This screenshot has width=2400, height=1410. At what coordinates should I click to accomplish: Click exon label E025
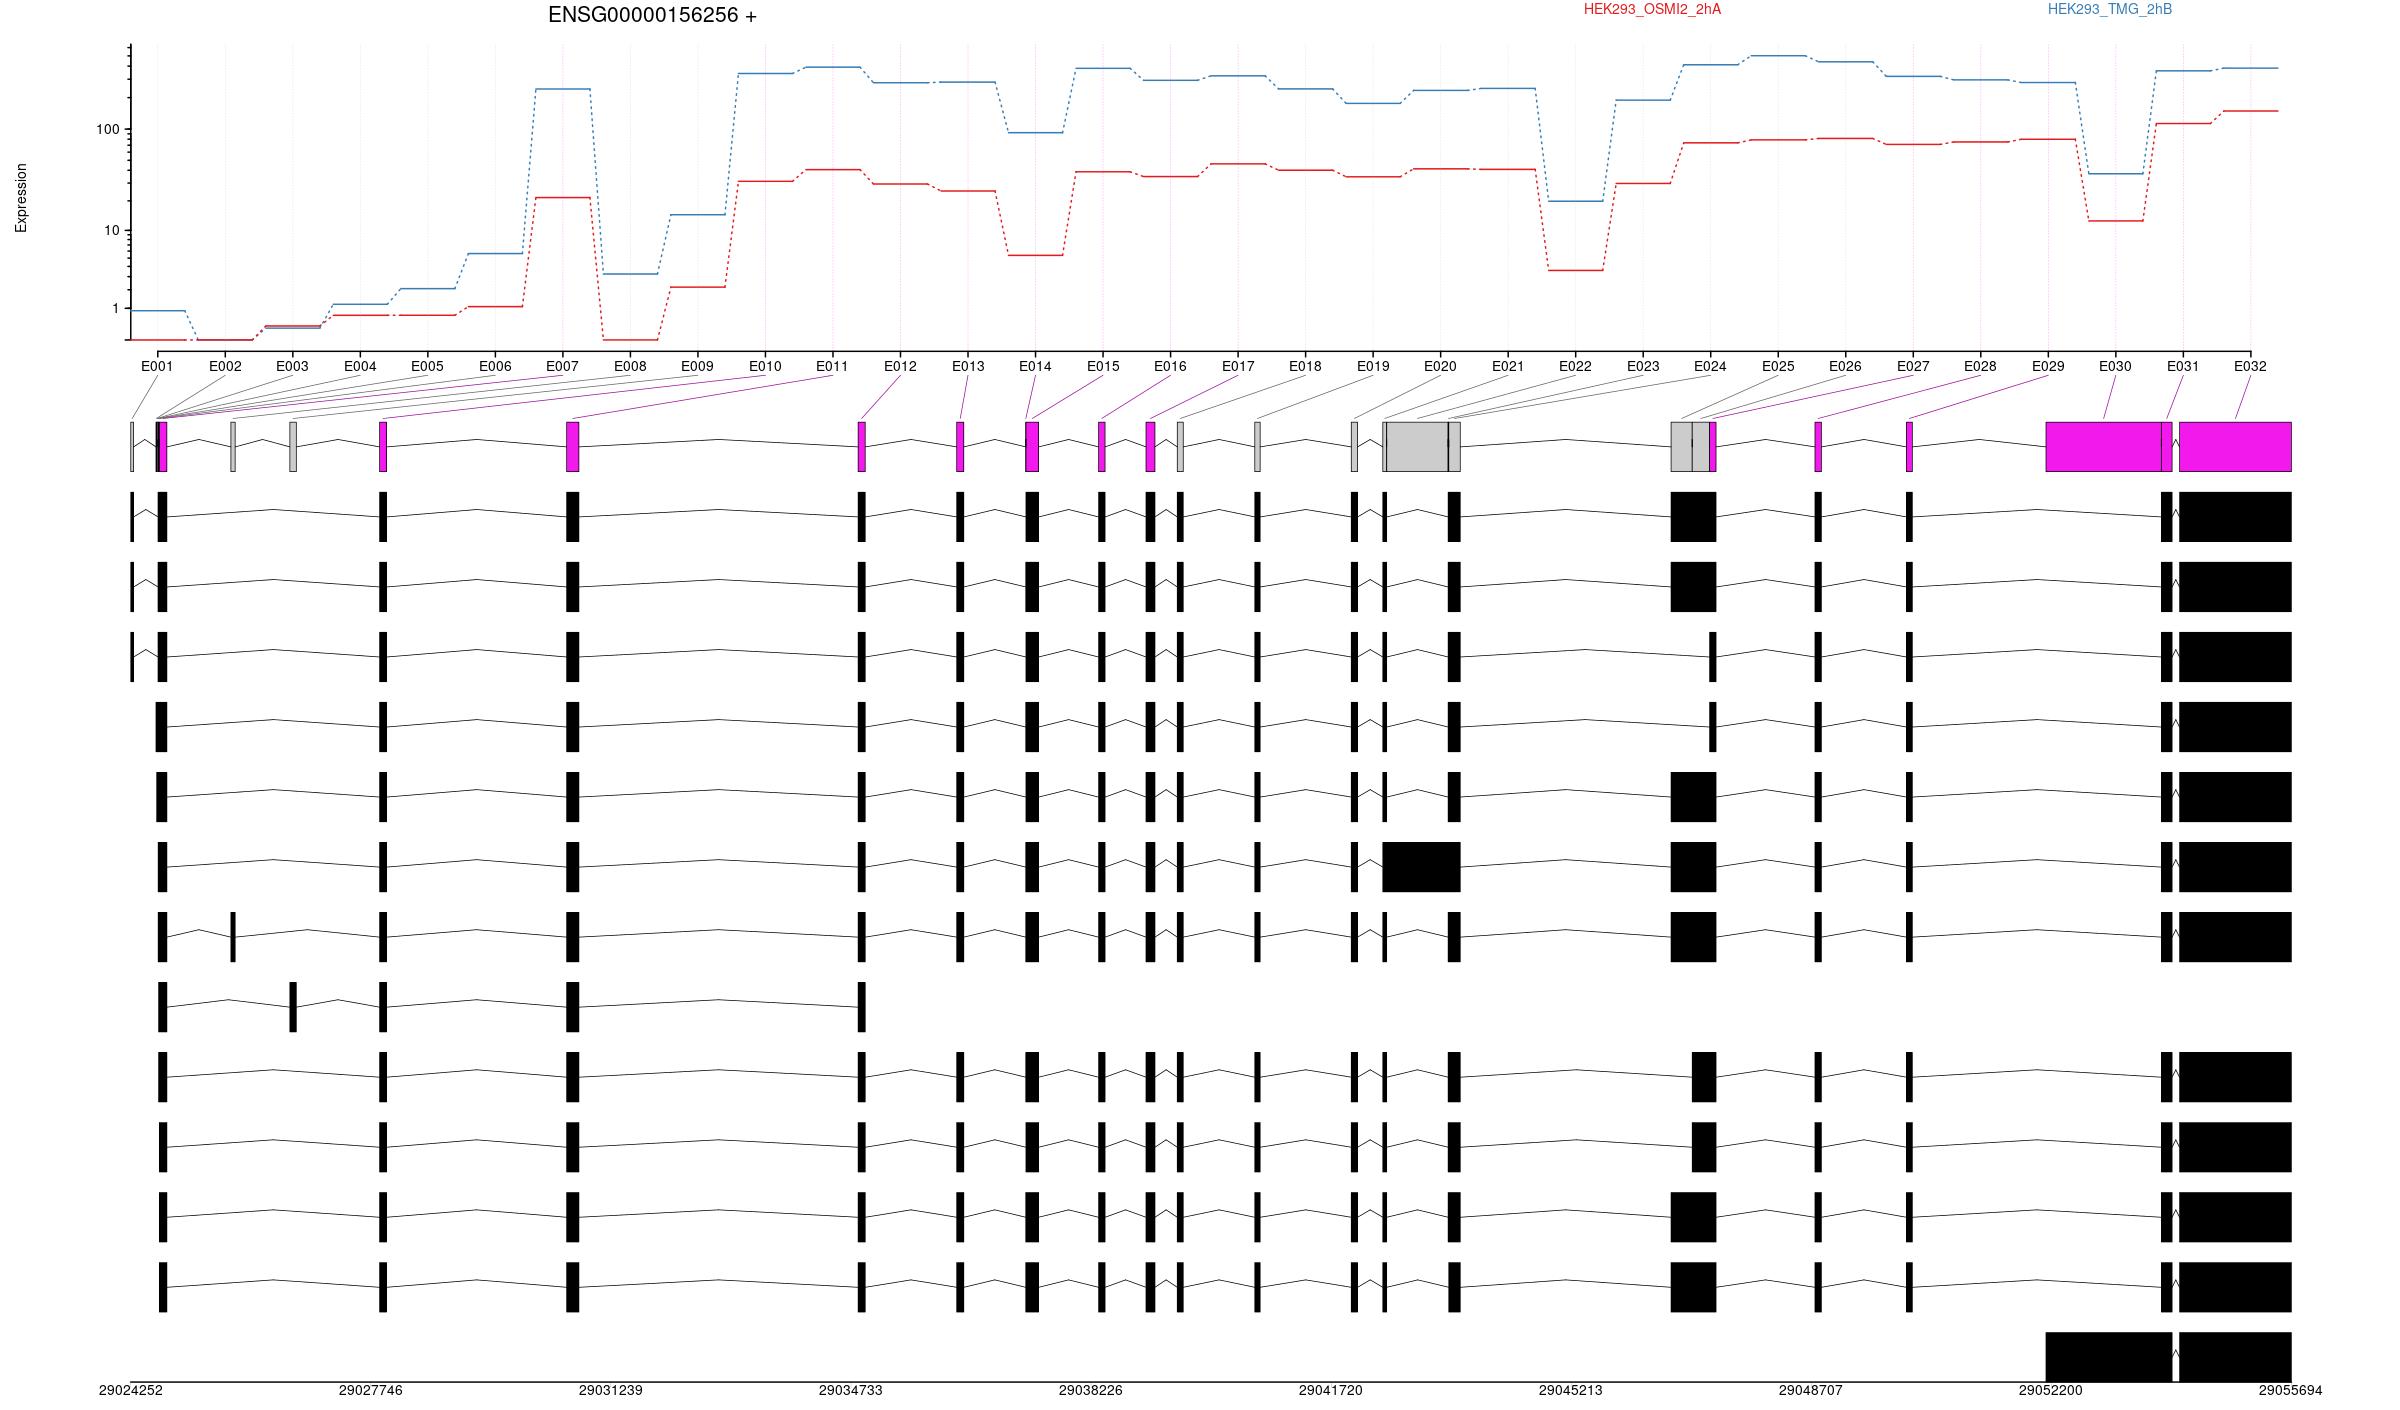[1778, 366]
